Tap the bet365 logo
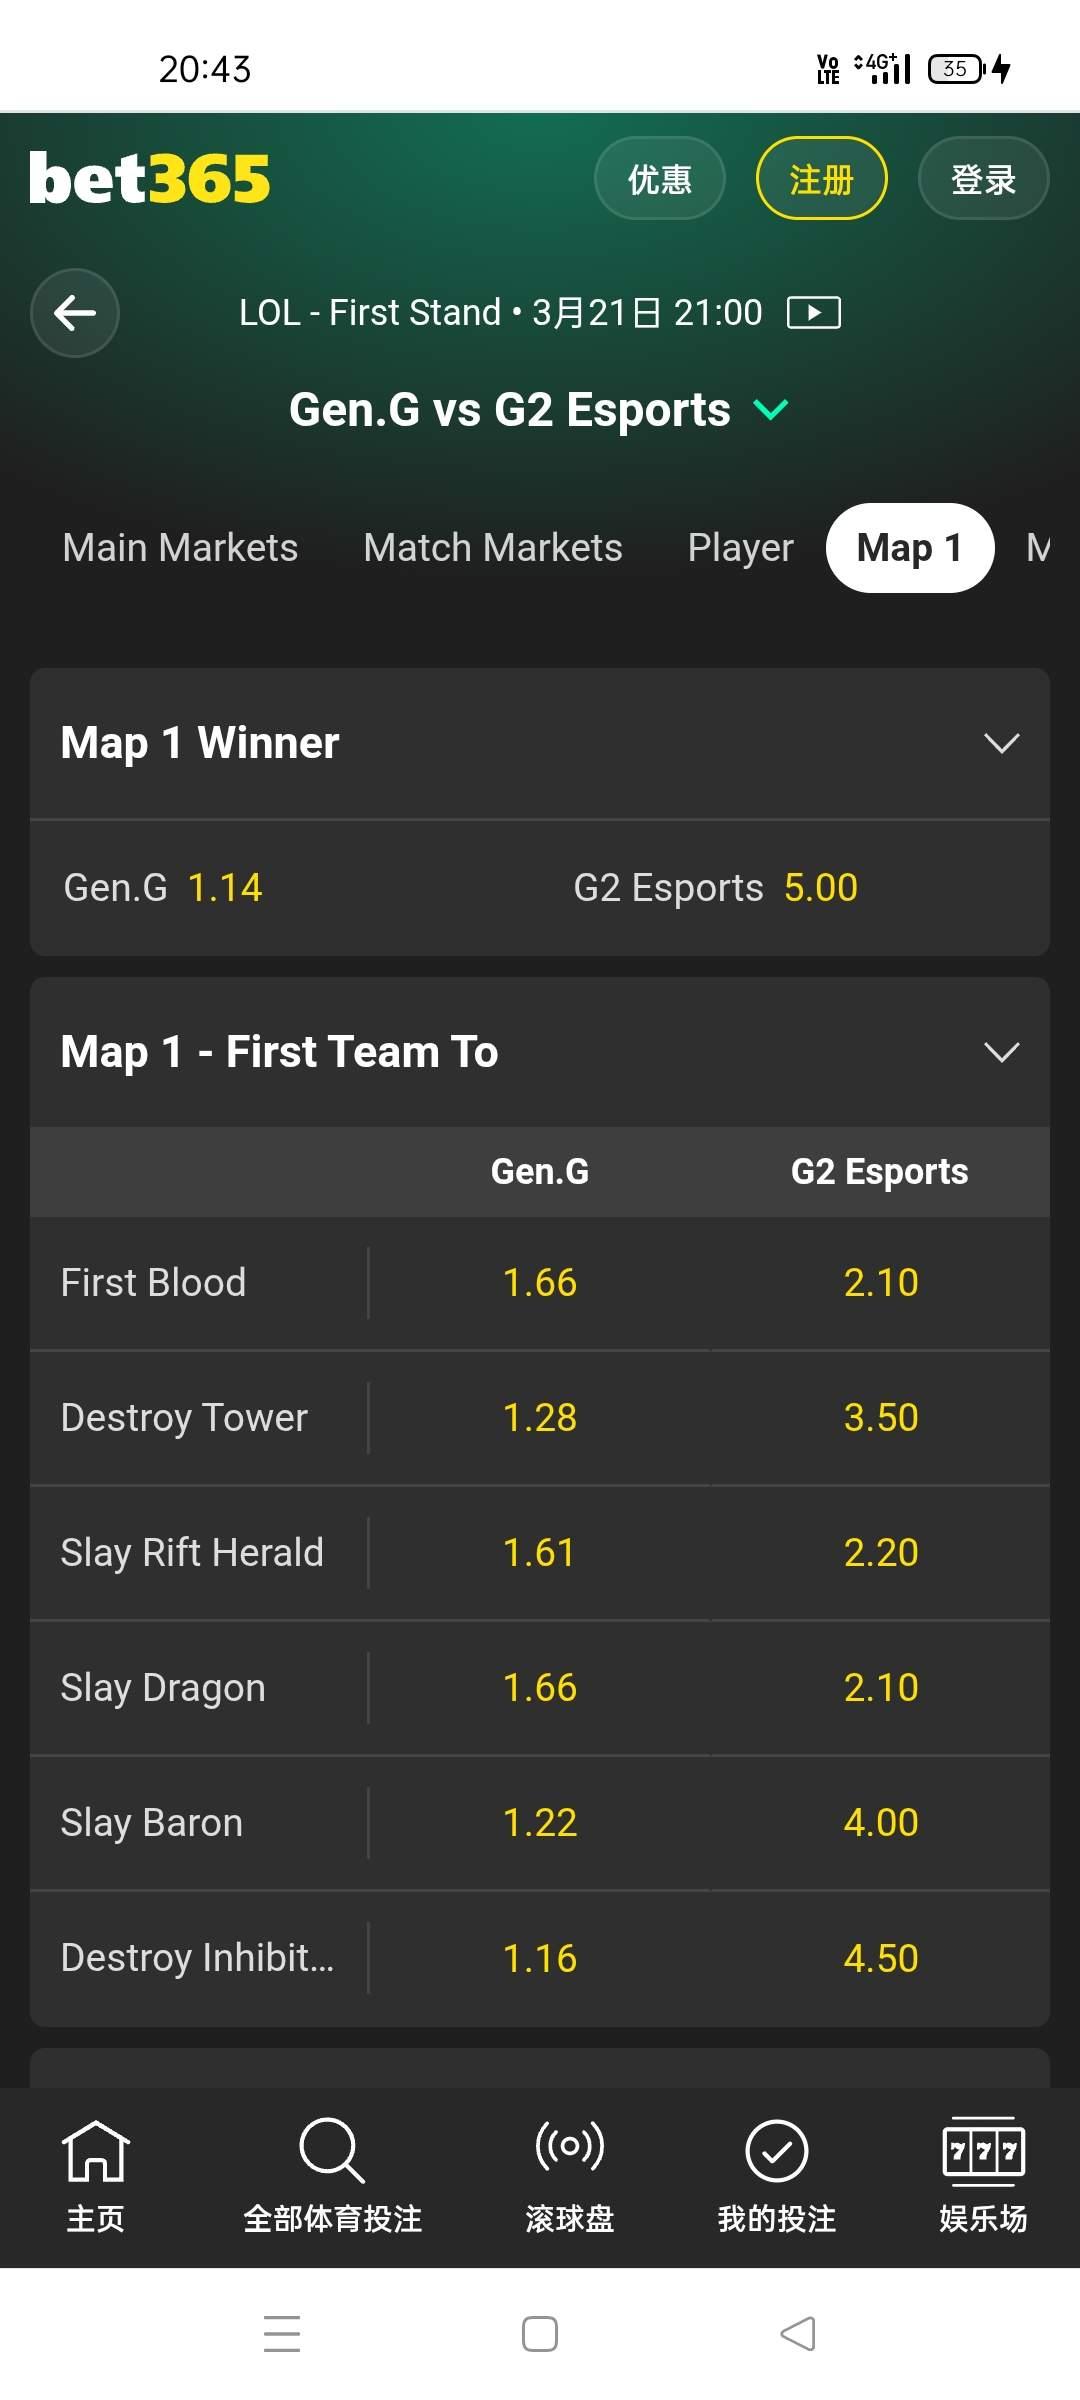1080x2400 pixels. pyautogui.click(x=150, y=179)
